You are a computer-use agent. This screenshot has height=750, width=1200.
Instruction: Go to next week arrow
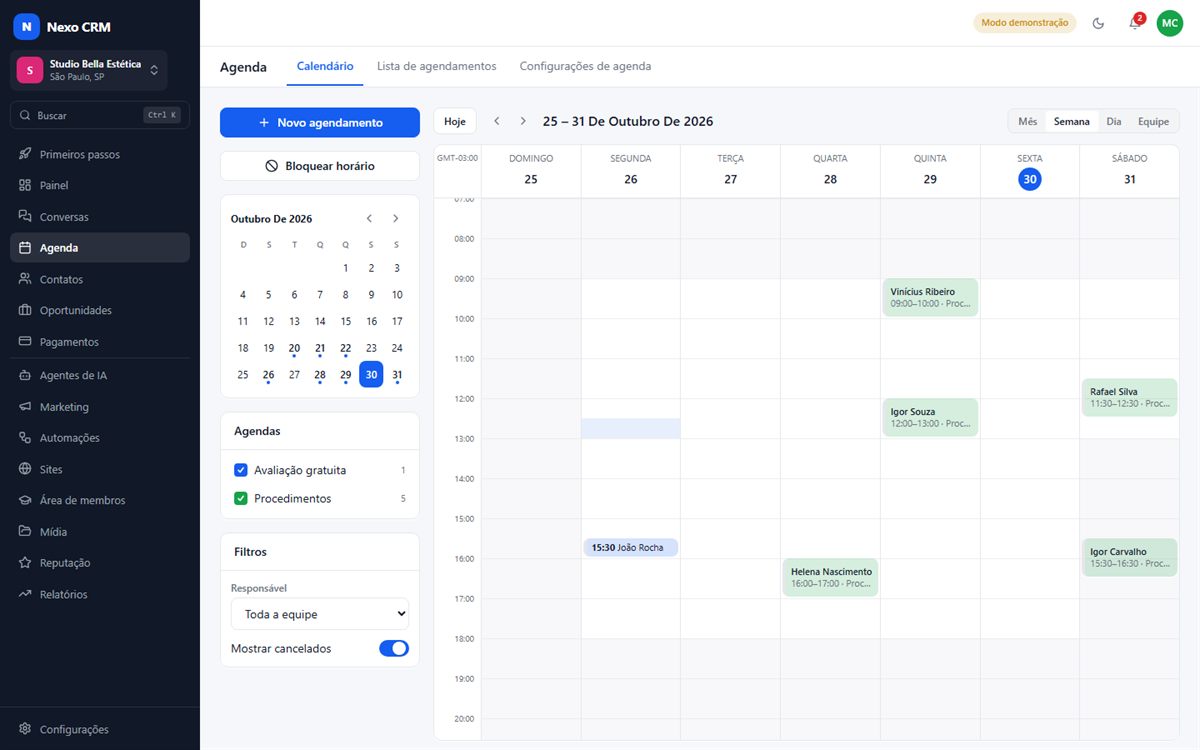coord(522,121)
